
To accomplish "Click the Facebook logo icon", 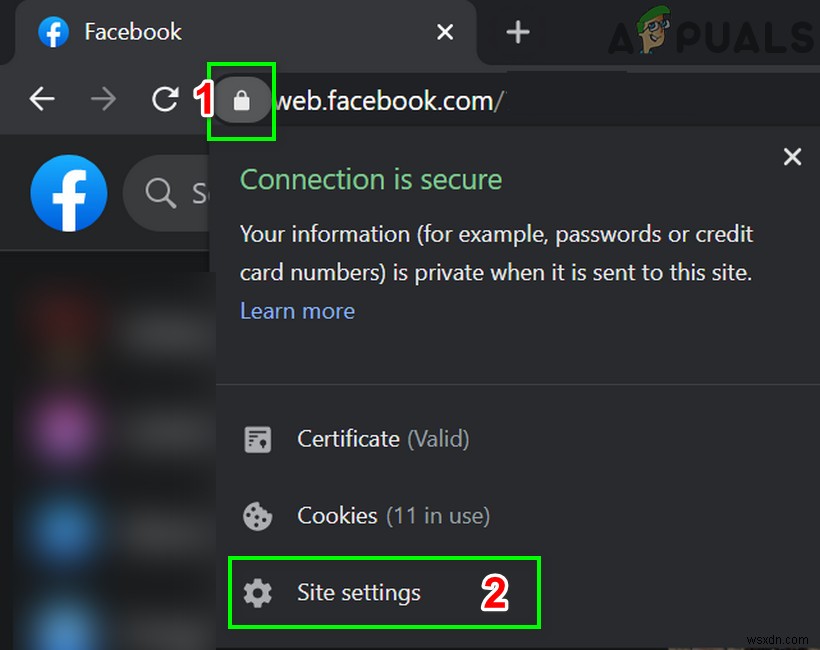I will coord(68,193).
